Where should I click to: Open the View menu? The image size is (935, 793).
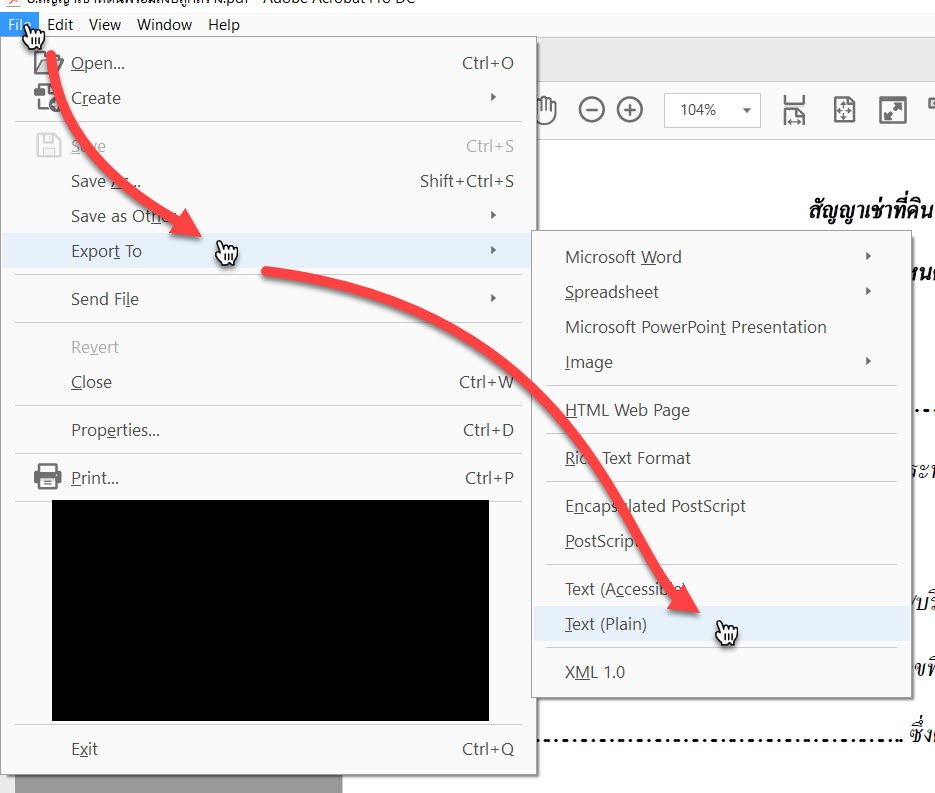pyautogui.click(x=105, y=25)
